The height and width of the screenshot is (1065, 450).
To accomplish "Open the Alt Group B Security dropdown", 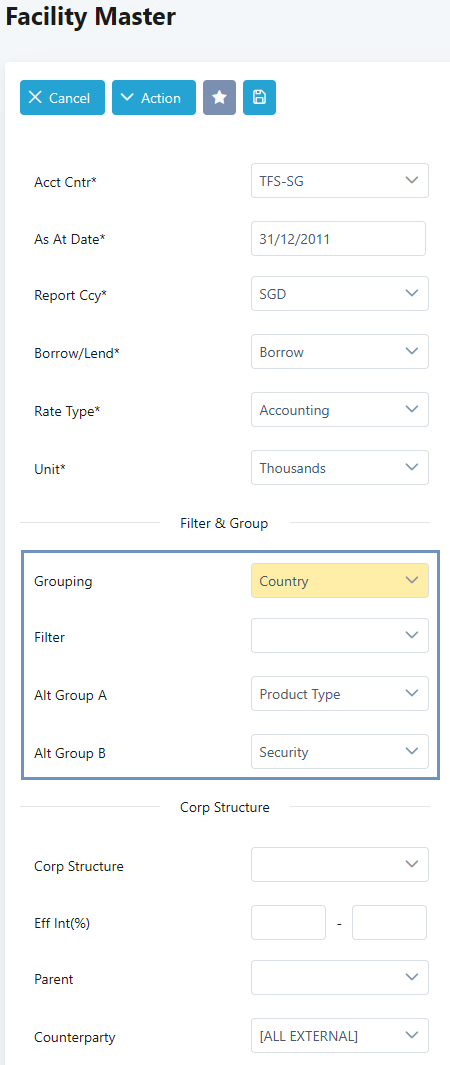I will [x=340, y=752].
